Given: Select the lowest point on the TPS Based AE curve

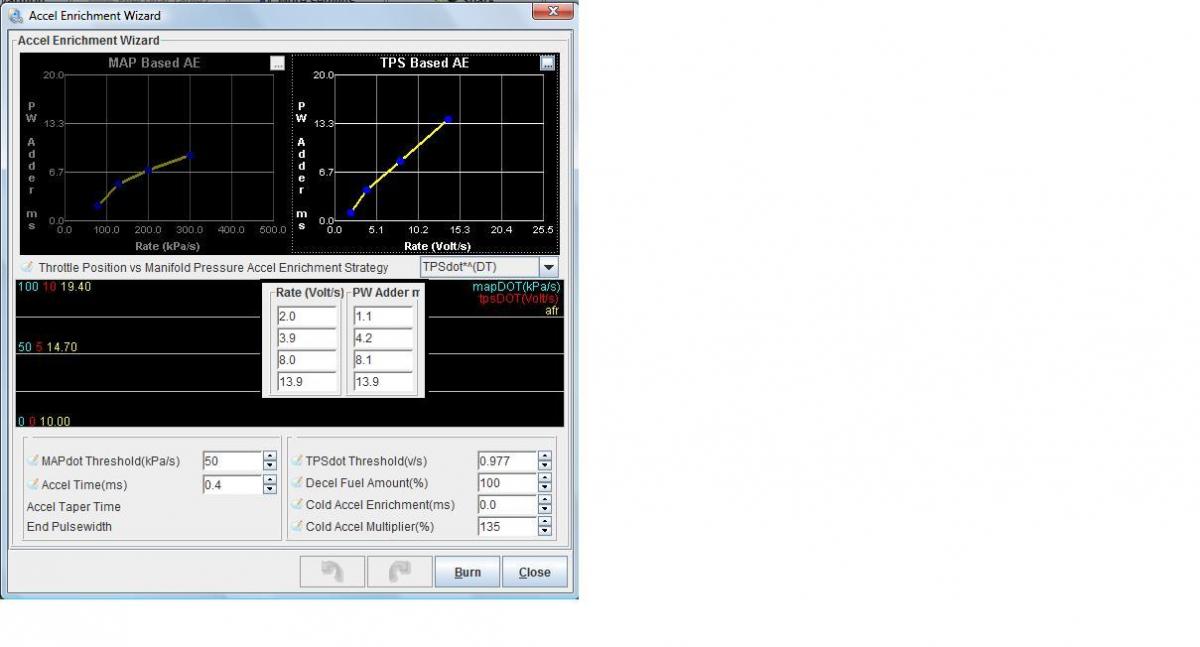Looking at the screenshot, I should (x=351, y=212).
